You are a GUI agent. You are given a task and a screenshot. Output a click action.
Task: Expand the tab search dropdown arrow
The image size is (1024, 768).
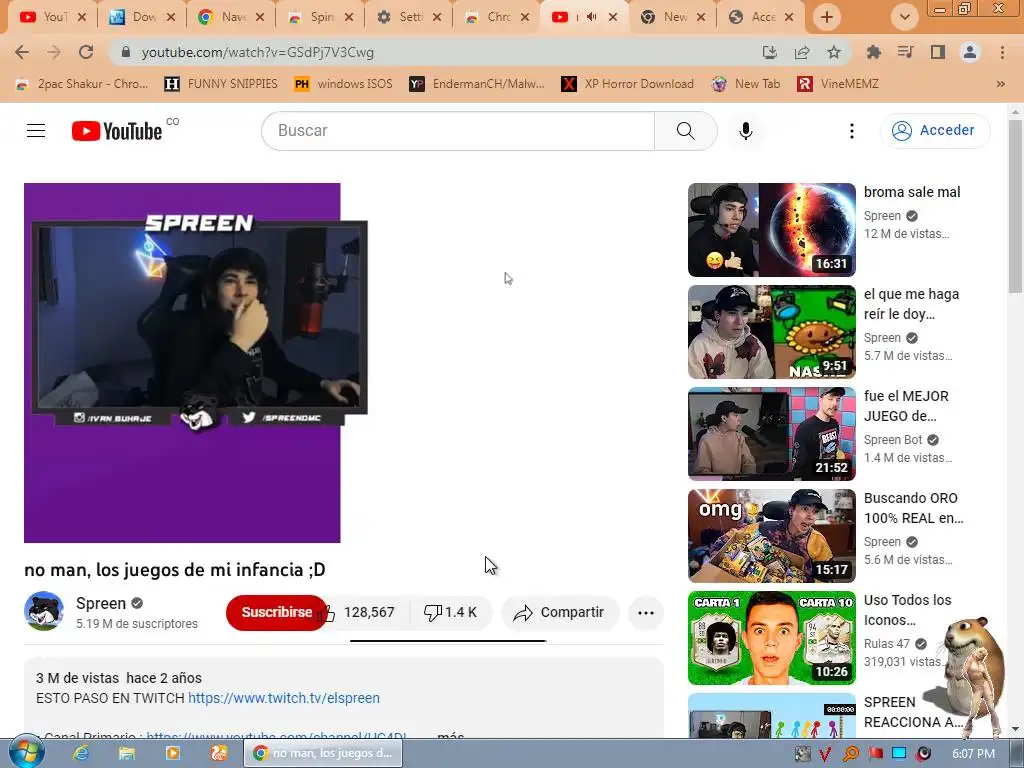(904, 17)
